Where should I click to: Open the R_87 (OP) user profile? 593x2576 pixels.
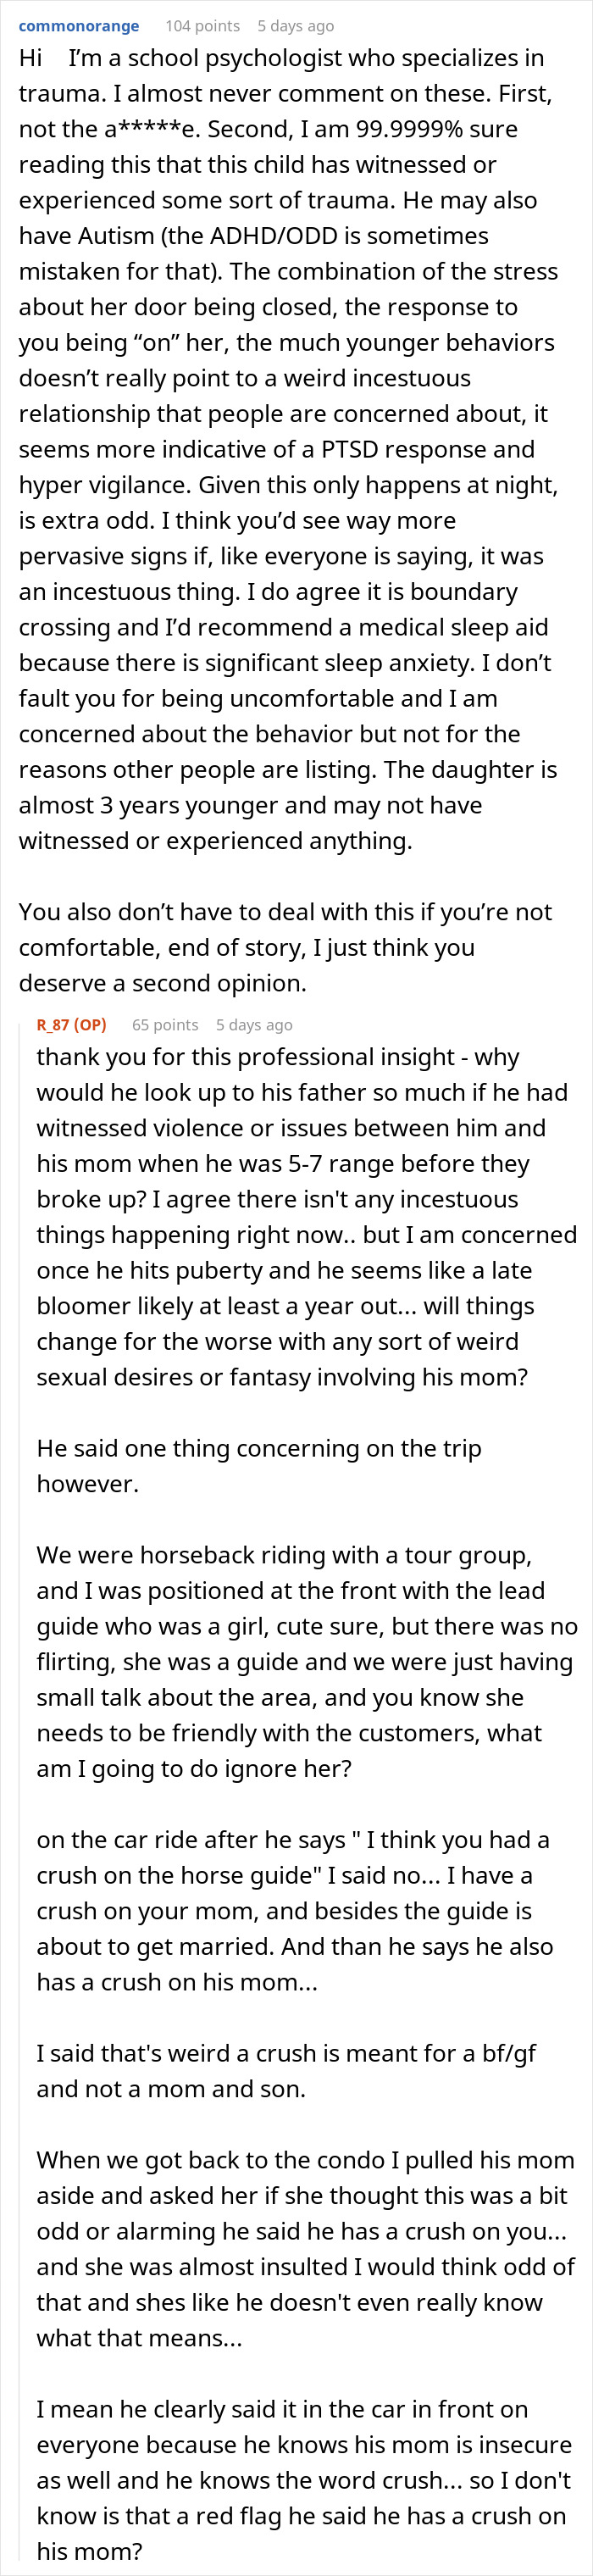(71, 1025)
